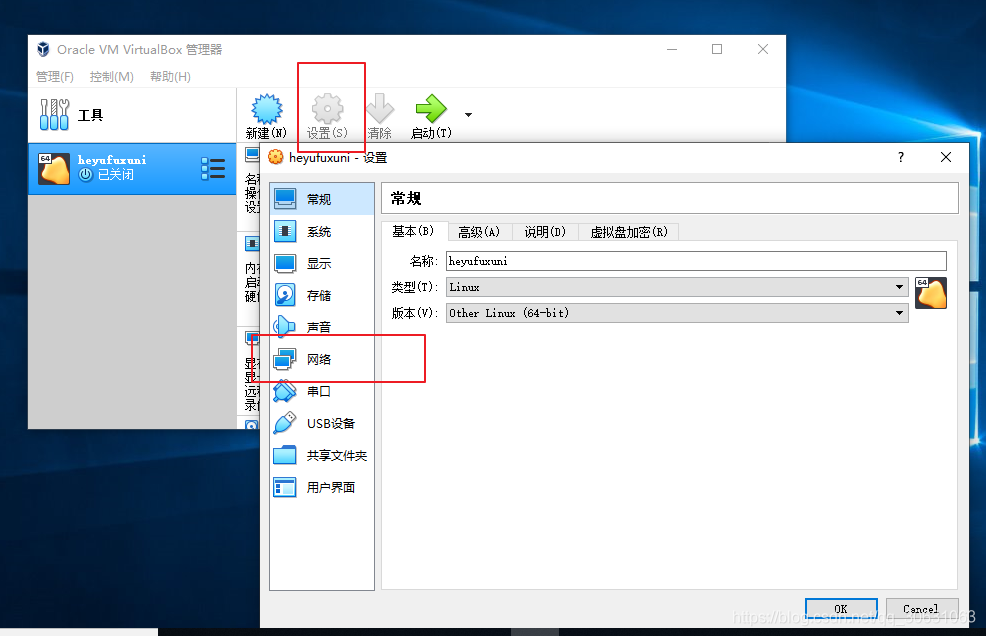
Task: Click the 已关闭 powered-off status text
Action: [x=116, y=175]
